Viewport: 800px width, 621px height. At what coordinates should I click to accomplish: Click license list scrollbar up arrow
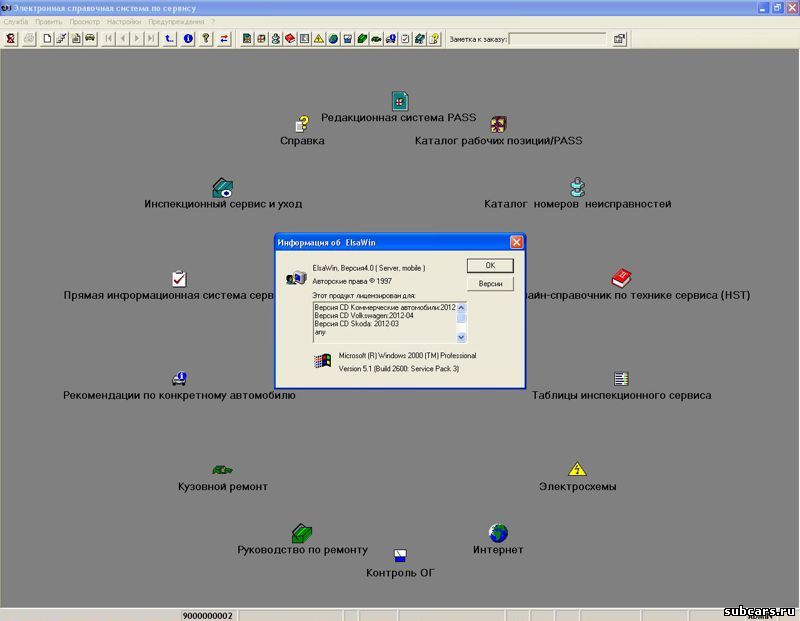tap(461, 308)
